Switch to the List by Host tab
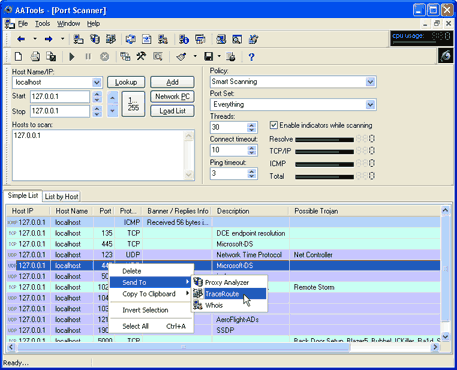The width and height of the screenshot is (457, 370). click(62, 197)
